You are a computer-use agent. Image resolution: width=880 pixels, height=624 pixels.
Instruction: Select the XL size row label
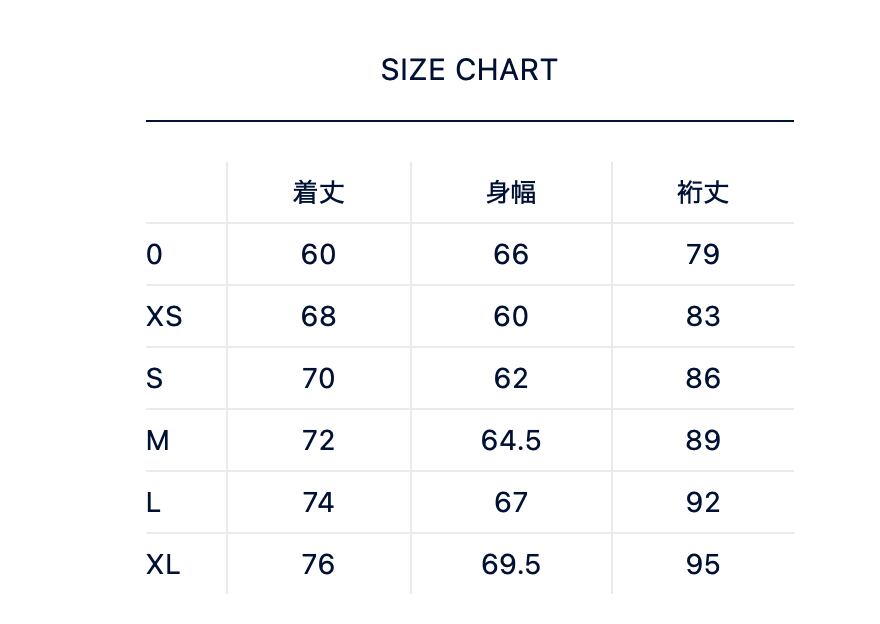pos(163,564)
